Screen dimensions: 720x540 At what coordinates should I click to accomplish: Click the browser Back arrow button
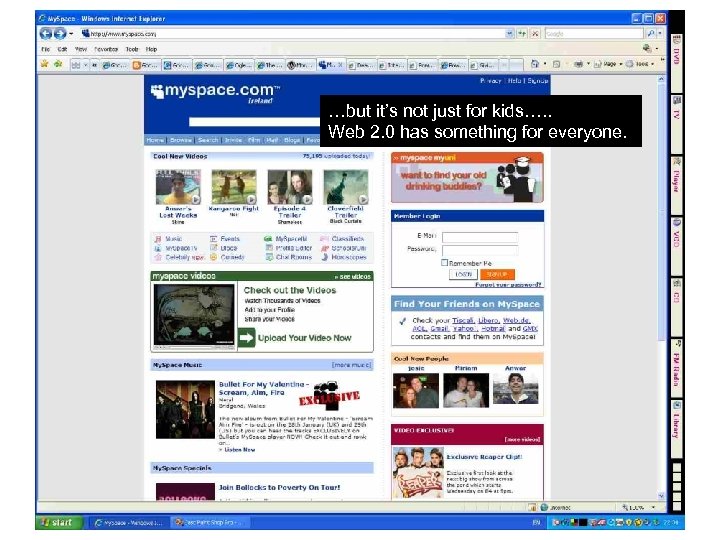(45, 34)
